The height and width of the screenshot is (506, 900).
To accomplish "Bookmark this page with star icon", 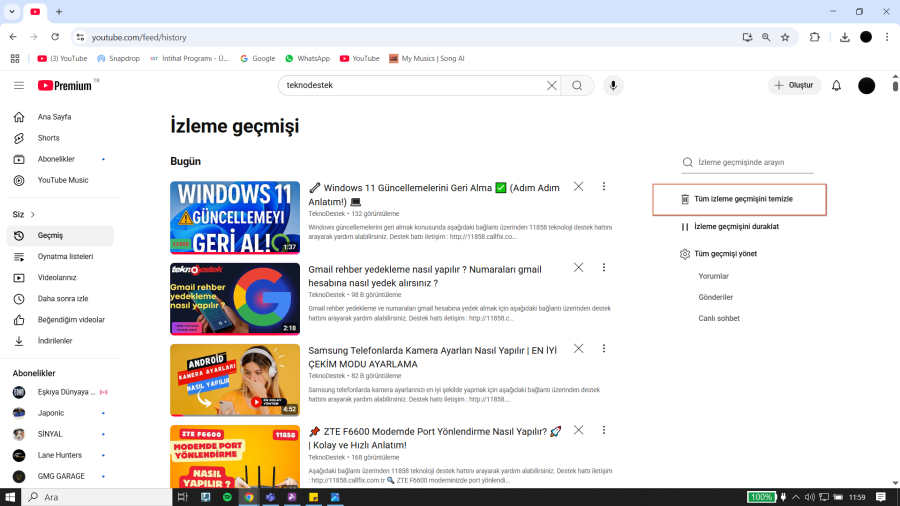I will (785, 37).
